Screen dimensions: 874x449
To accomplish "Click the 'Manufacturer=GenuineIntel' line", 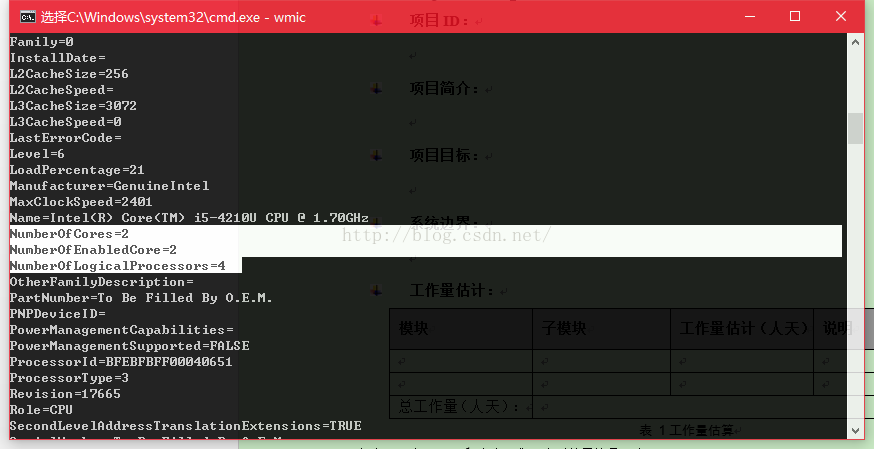I will (x=109, y=186).
